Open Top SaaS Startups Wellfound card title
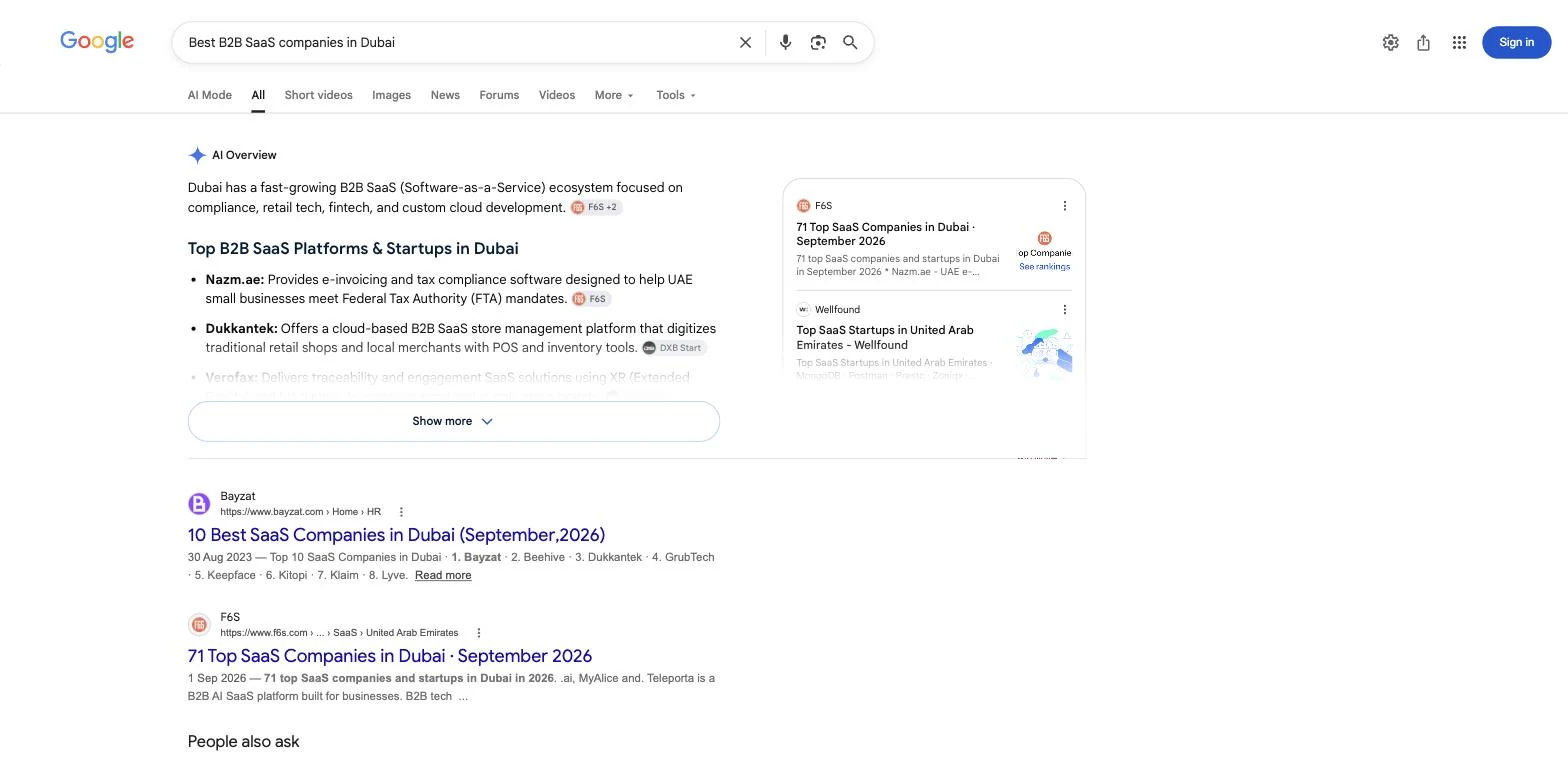The width and height of the screenshot is (1568, 759). click(x=885, y=337)
